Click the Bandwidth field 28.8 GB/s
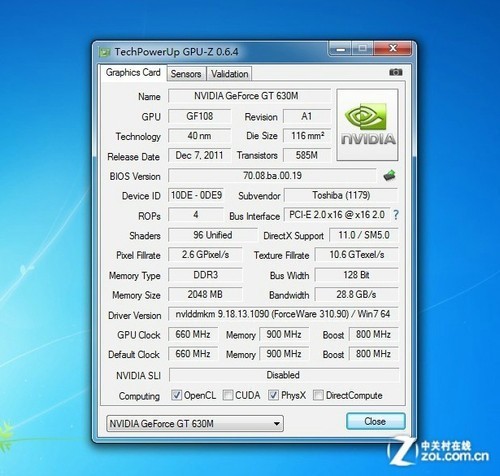500x476 pixels. pos(357,294)
